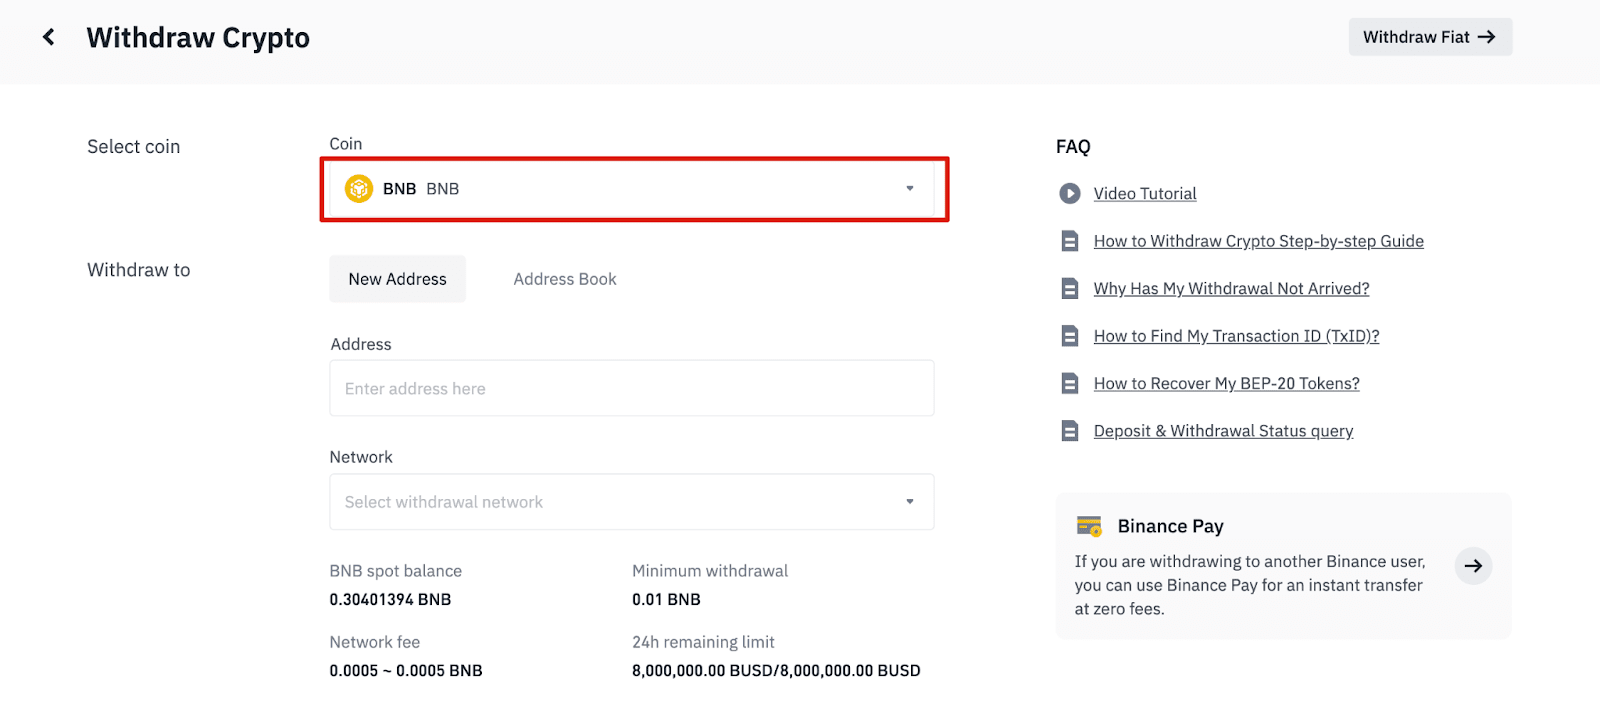Click the back arrow beside Withdraw Crypto
The height and width of the screenshot is (720, 1600).
pyautogui.click(x=48, y=37)
